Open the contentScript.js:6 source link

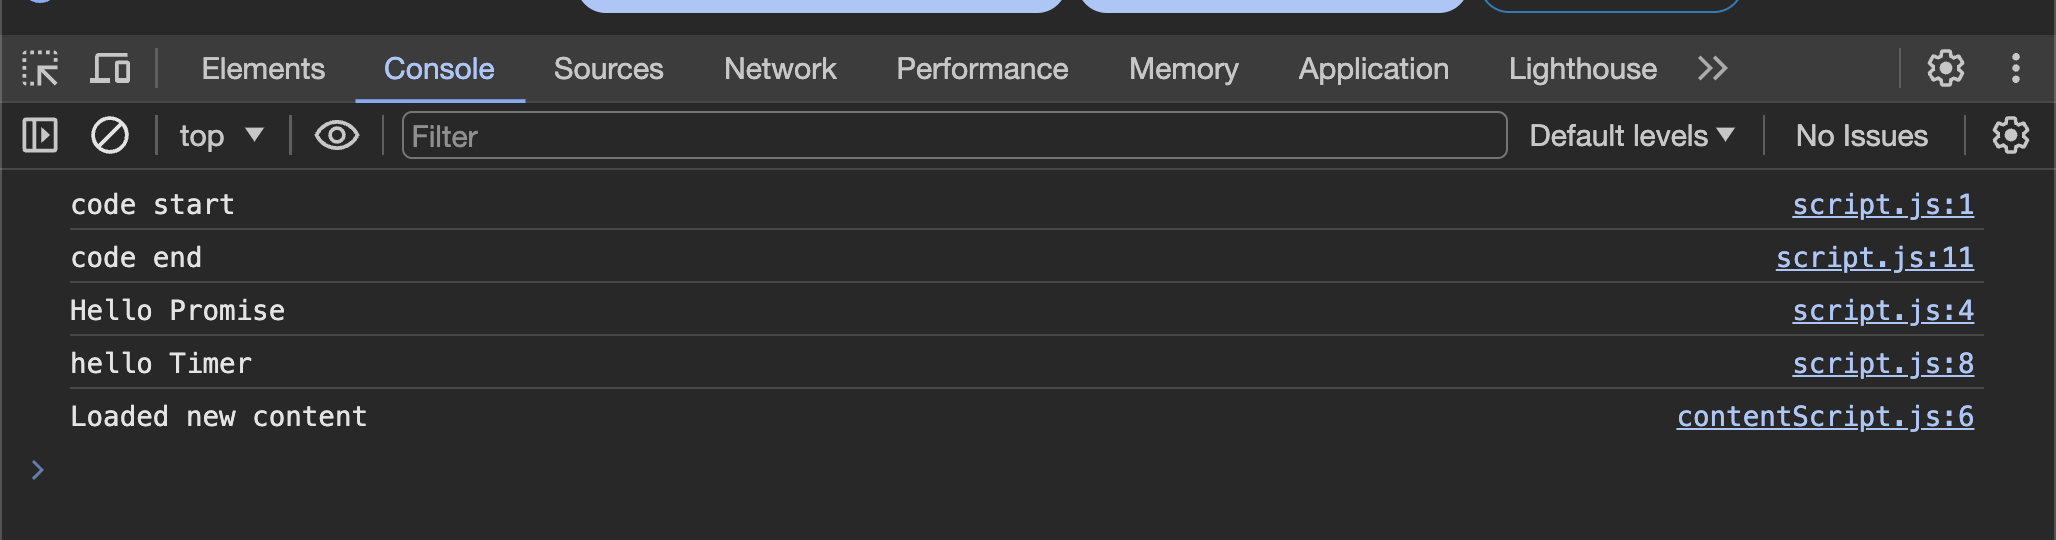click(x=1825, y=417)
